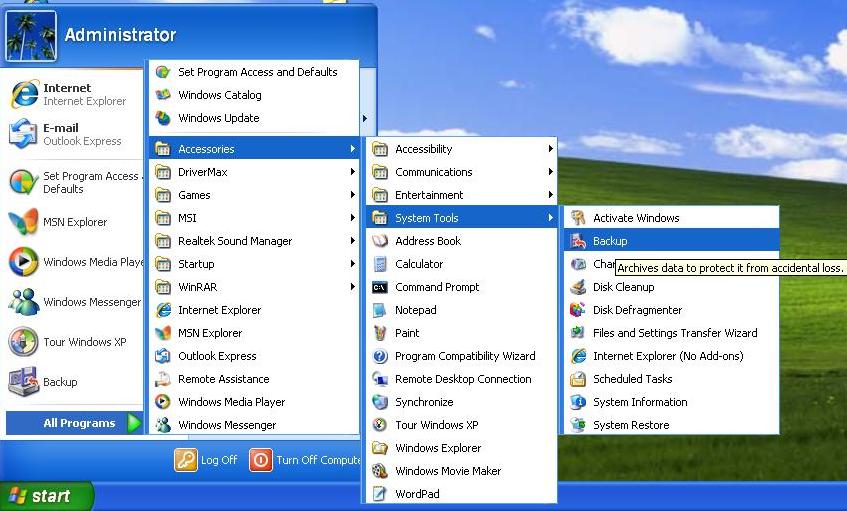847x511 pixels.
Task: Launch Notepad from Accessories menu
Action: [x=461, y=310]
